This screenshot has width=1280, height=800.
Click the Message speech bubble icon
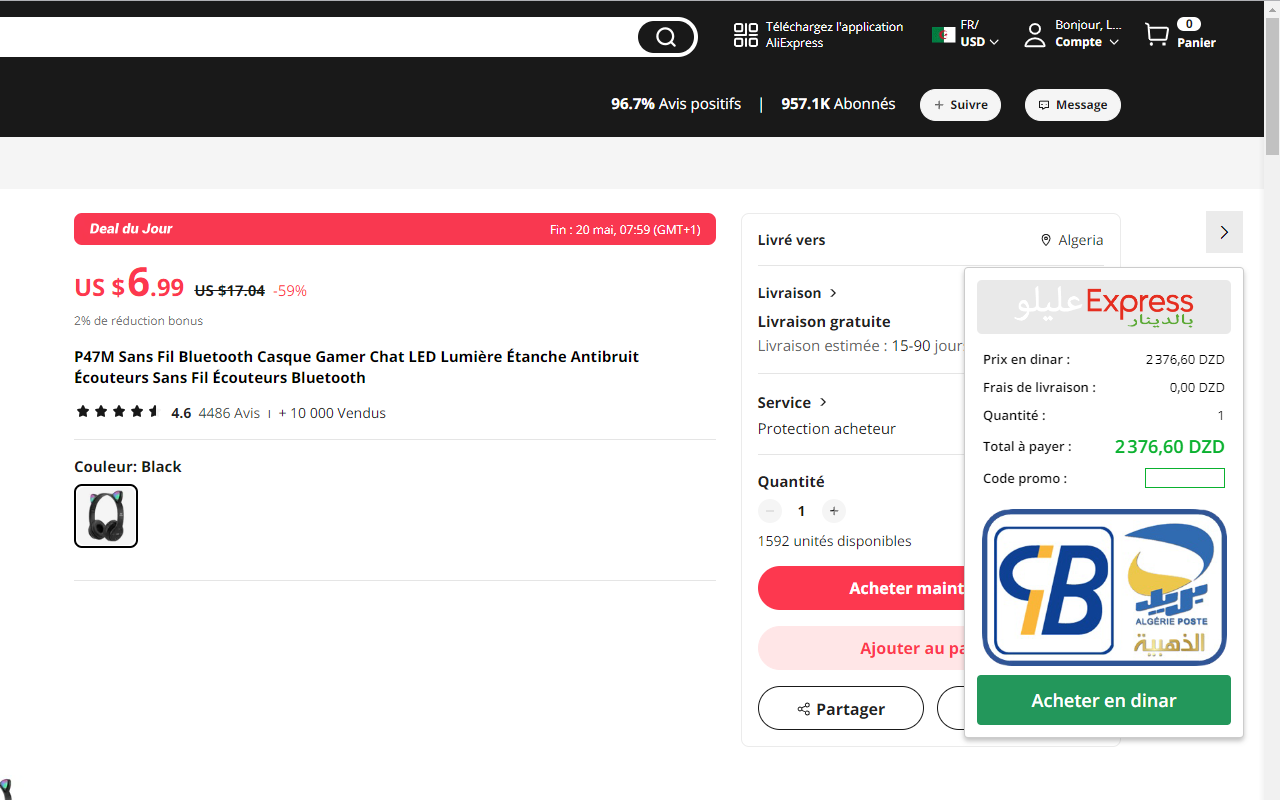point(1044,104)
